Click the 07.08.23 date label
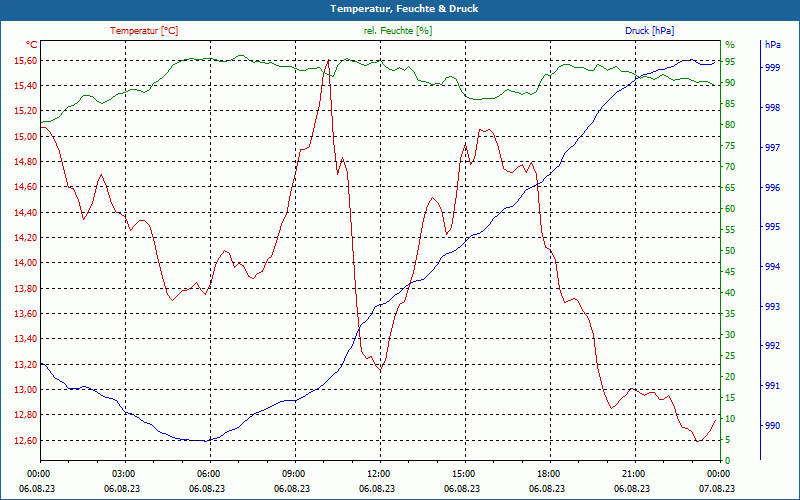Image resolution: width=800 pixels, height=500 pixels. point(717,488)
